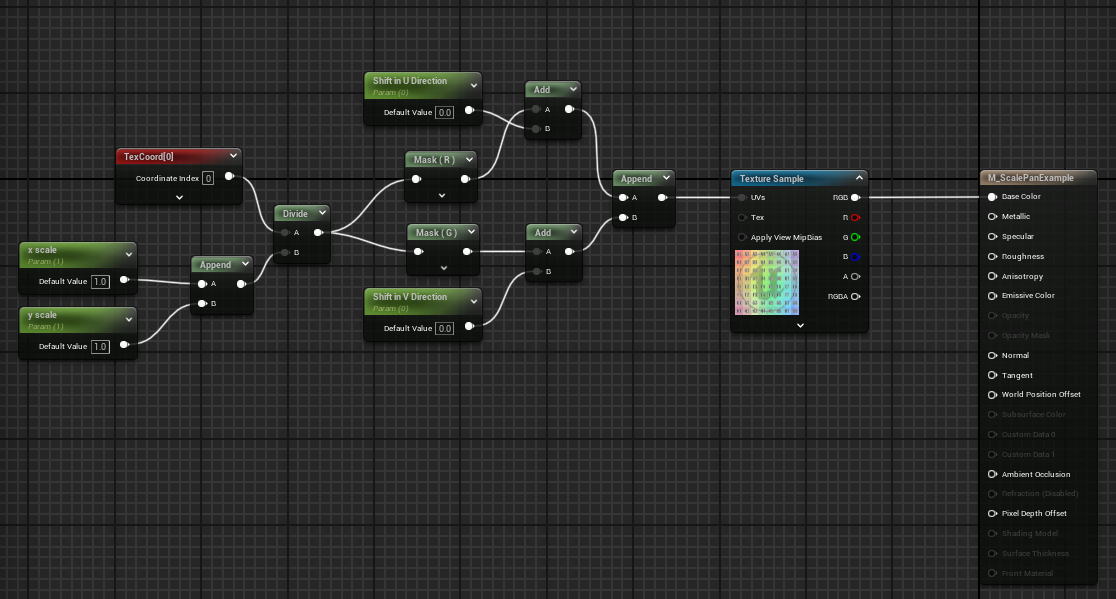Toggle the chevron below the Texture Sample preview

[x=799, y=325]
